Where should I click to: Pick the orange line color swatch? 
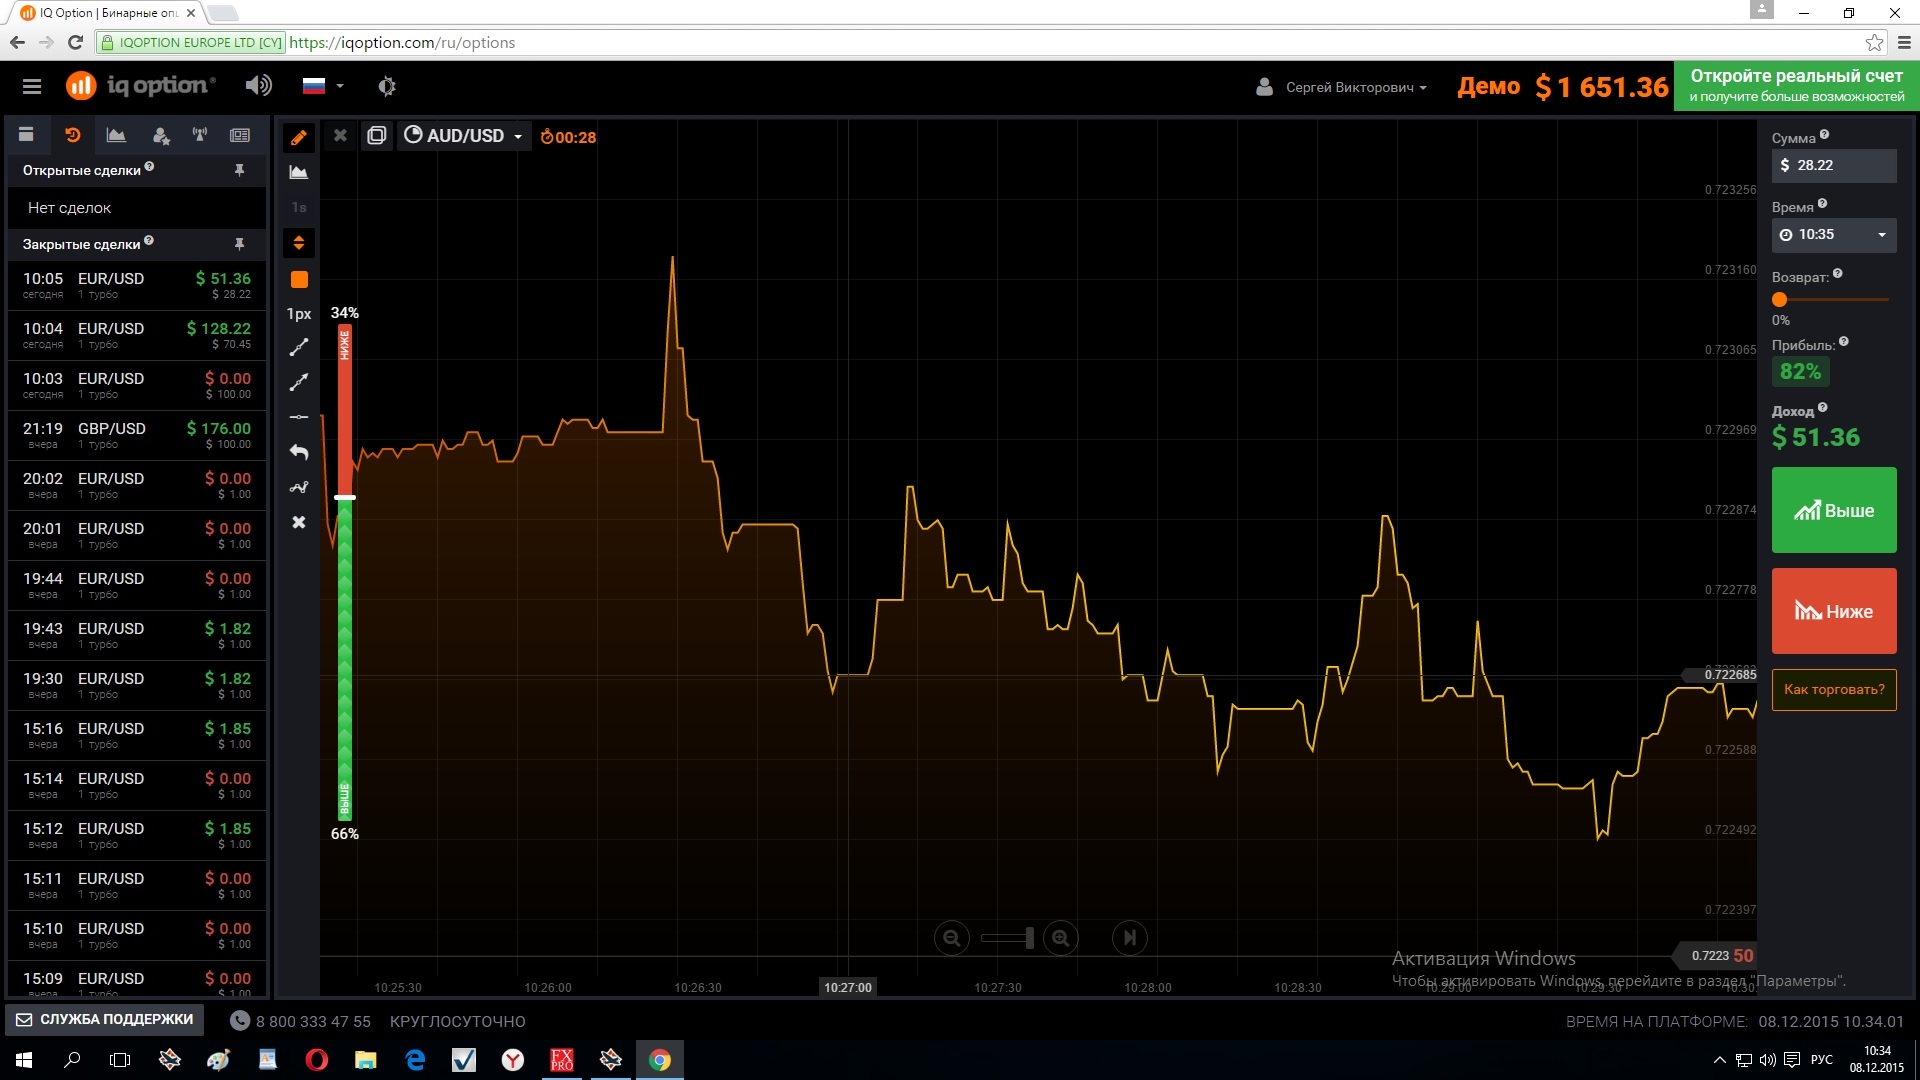point(299,279)
